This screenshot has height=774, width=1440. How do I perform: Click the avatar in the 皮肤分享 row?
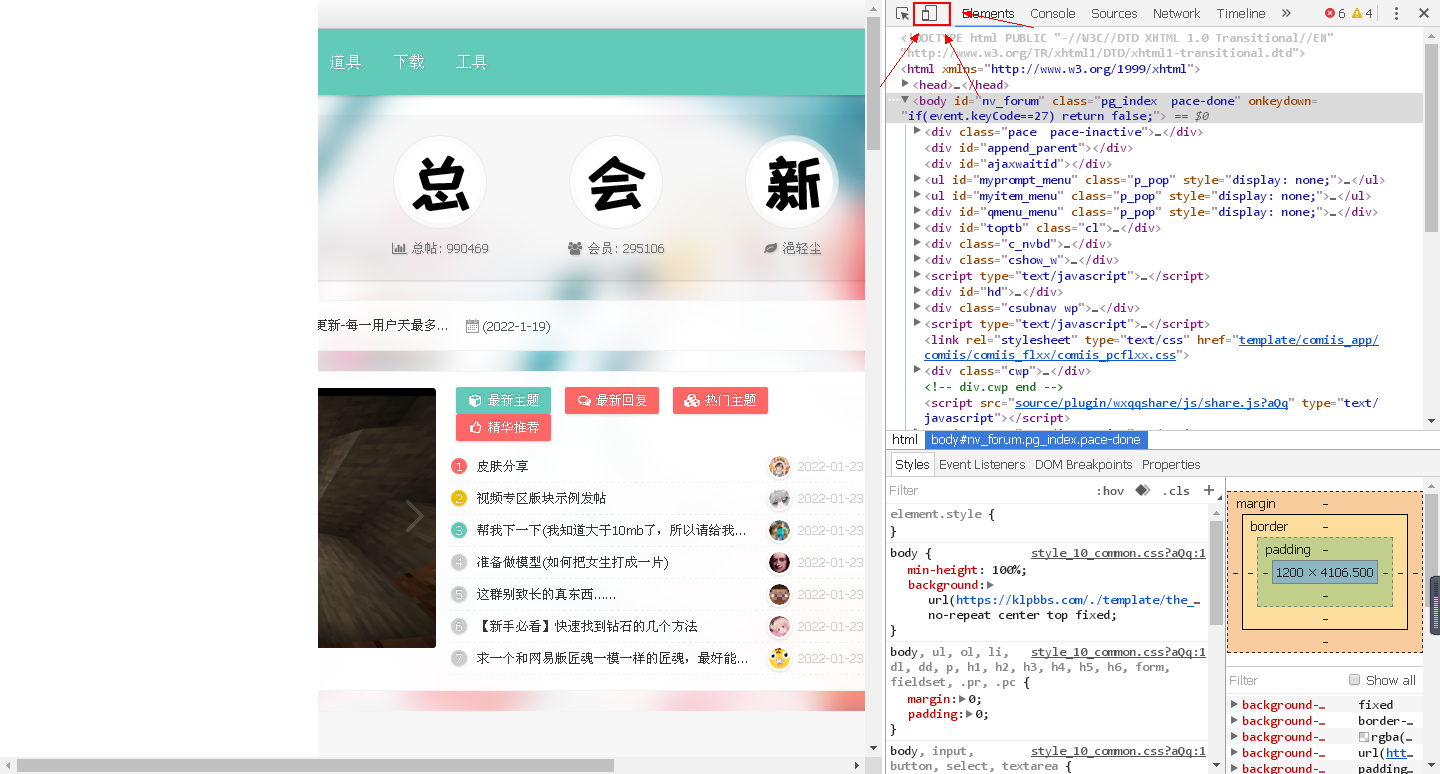pyautogui.click(x=779, y=466)
